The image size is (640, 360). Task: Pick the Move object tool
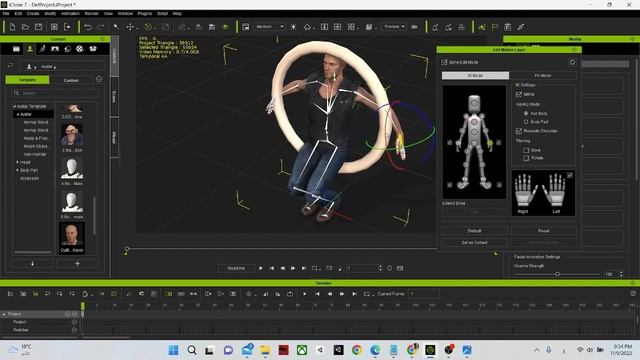[x=130, y=27]
